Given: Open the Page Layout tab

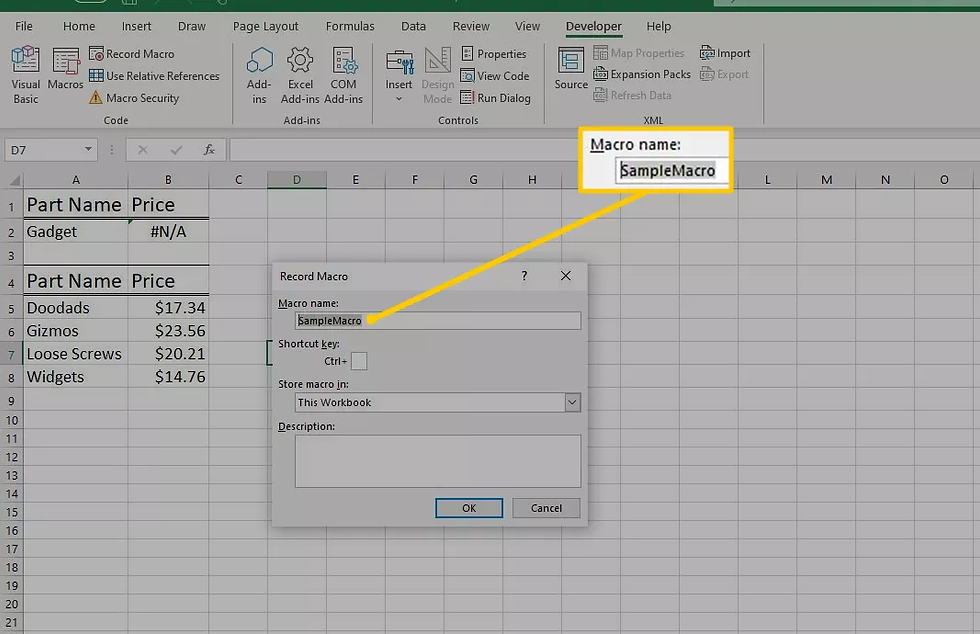Looking at the screenshot, I should click(x=265, y=26).
